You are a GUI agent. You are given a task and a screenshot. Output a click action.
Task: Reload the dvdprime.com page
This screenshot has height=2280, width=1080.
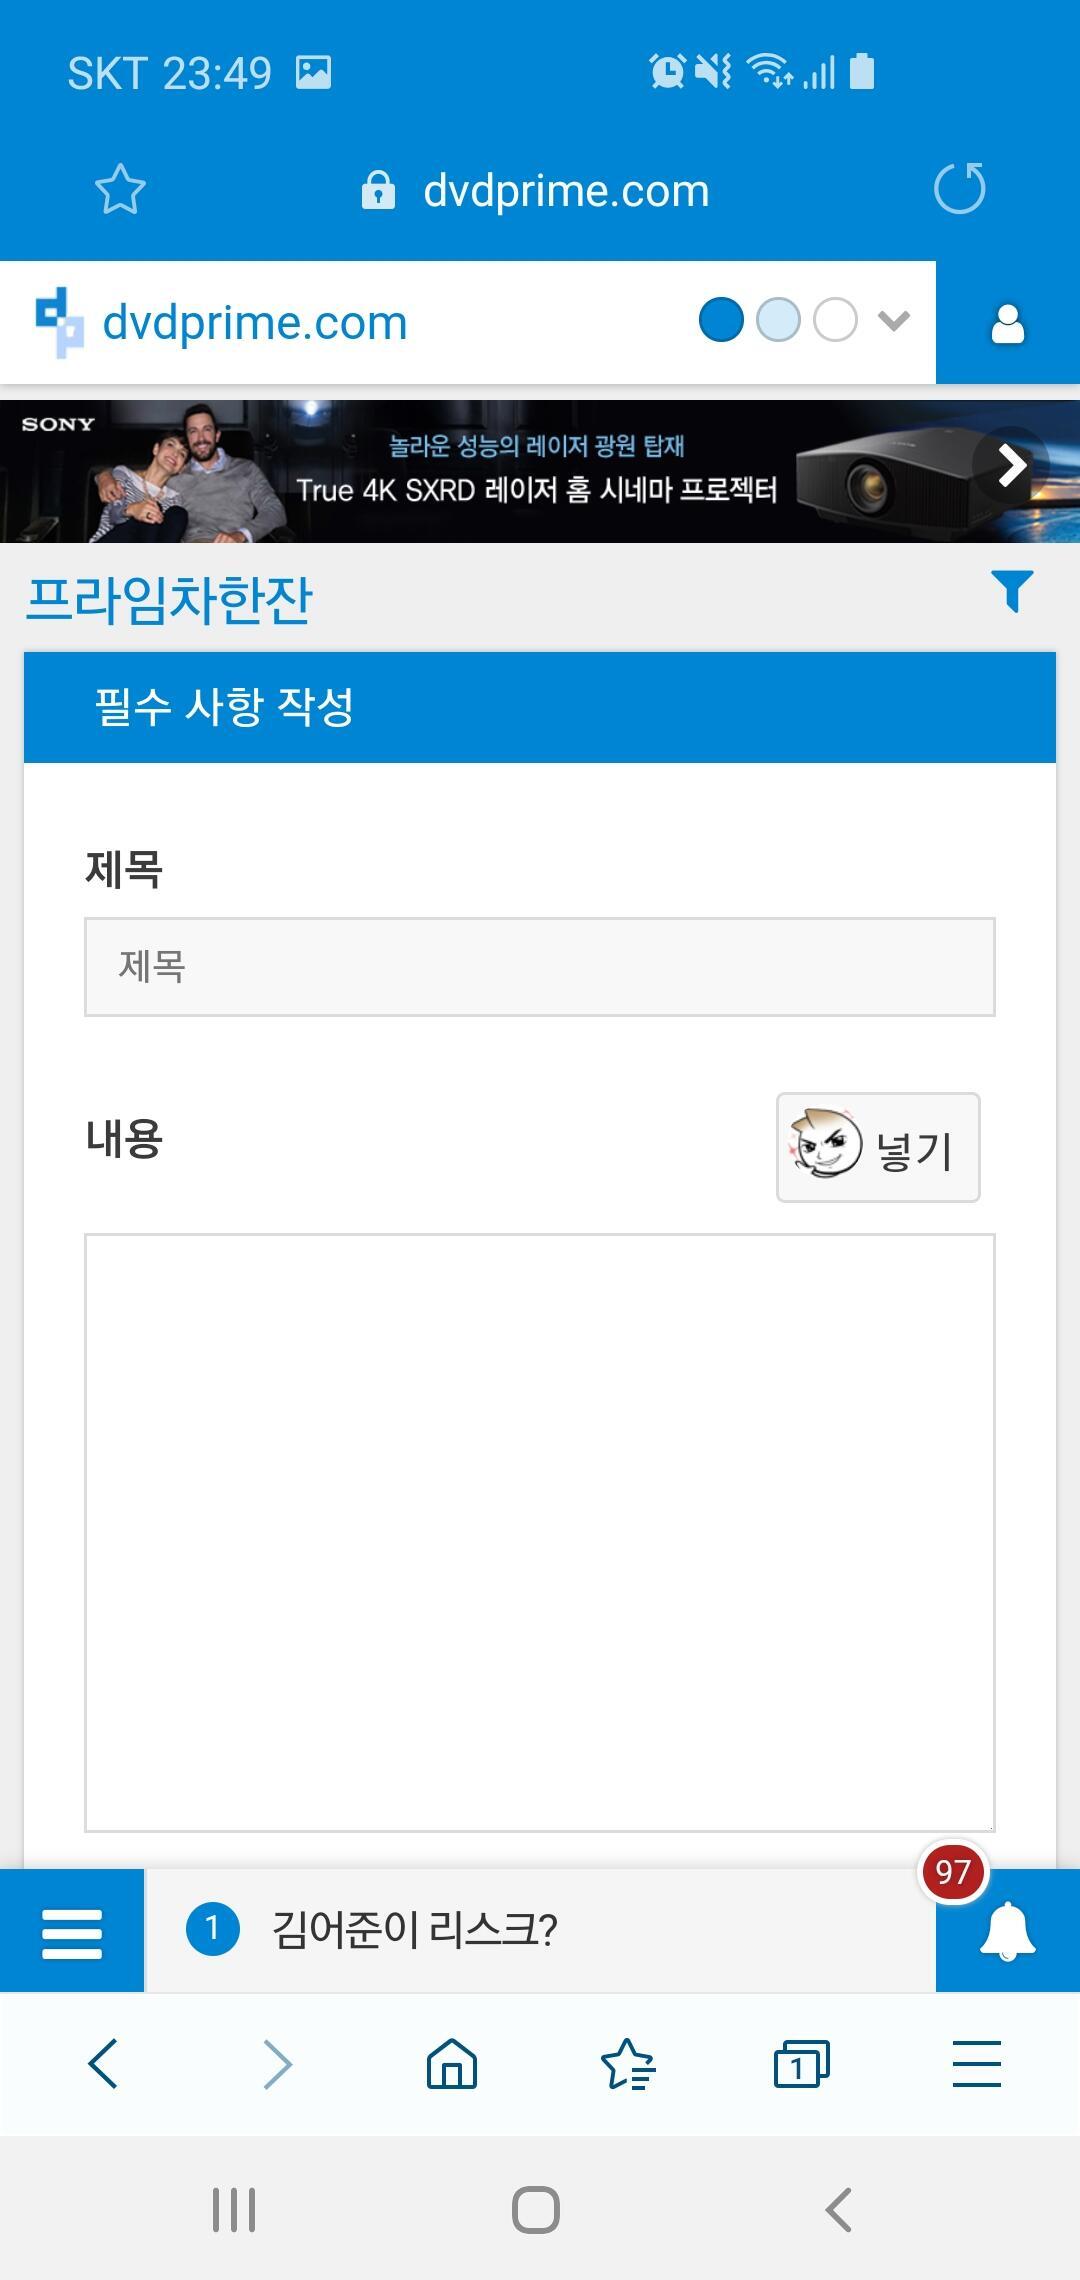960,188
